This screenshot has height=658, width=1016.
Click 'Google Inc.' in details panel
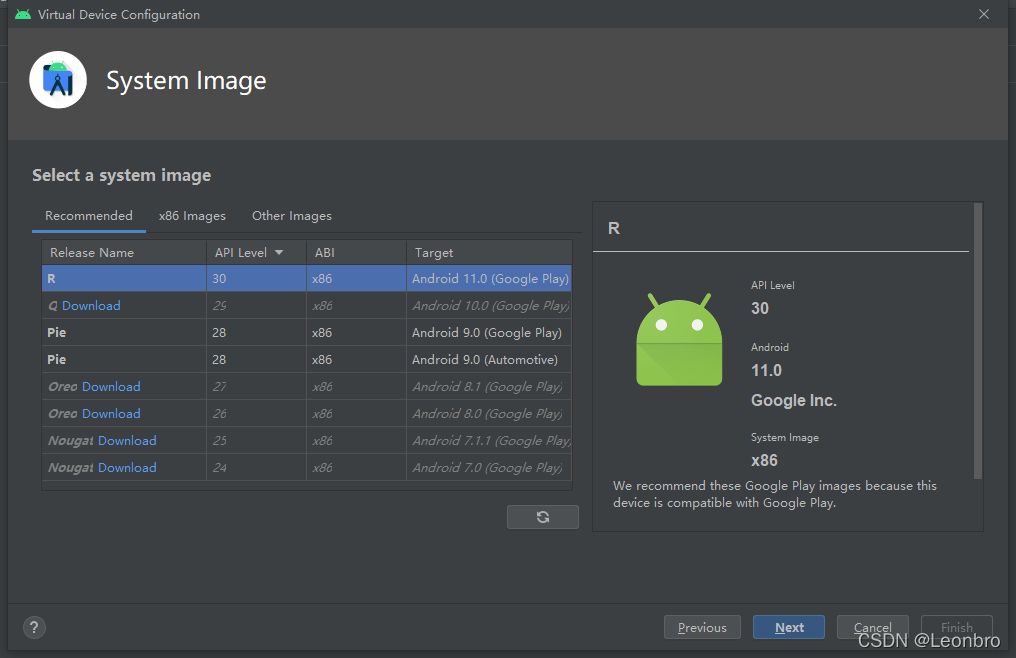794,401
